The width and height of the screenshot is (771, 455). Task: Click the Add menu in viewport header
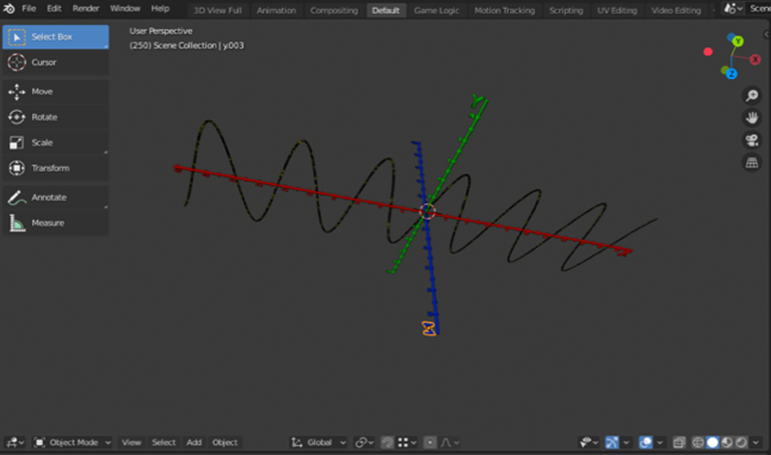pos(194,442)
